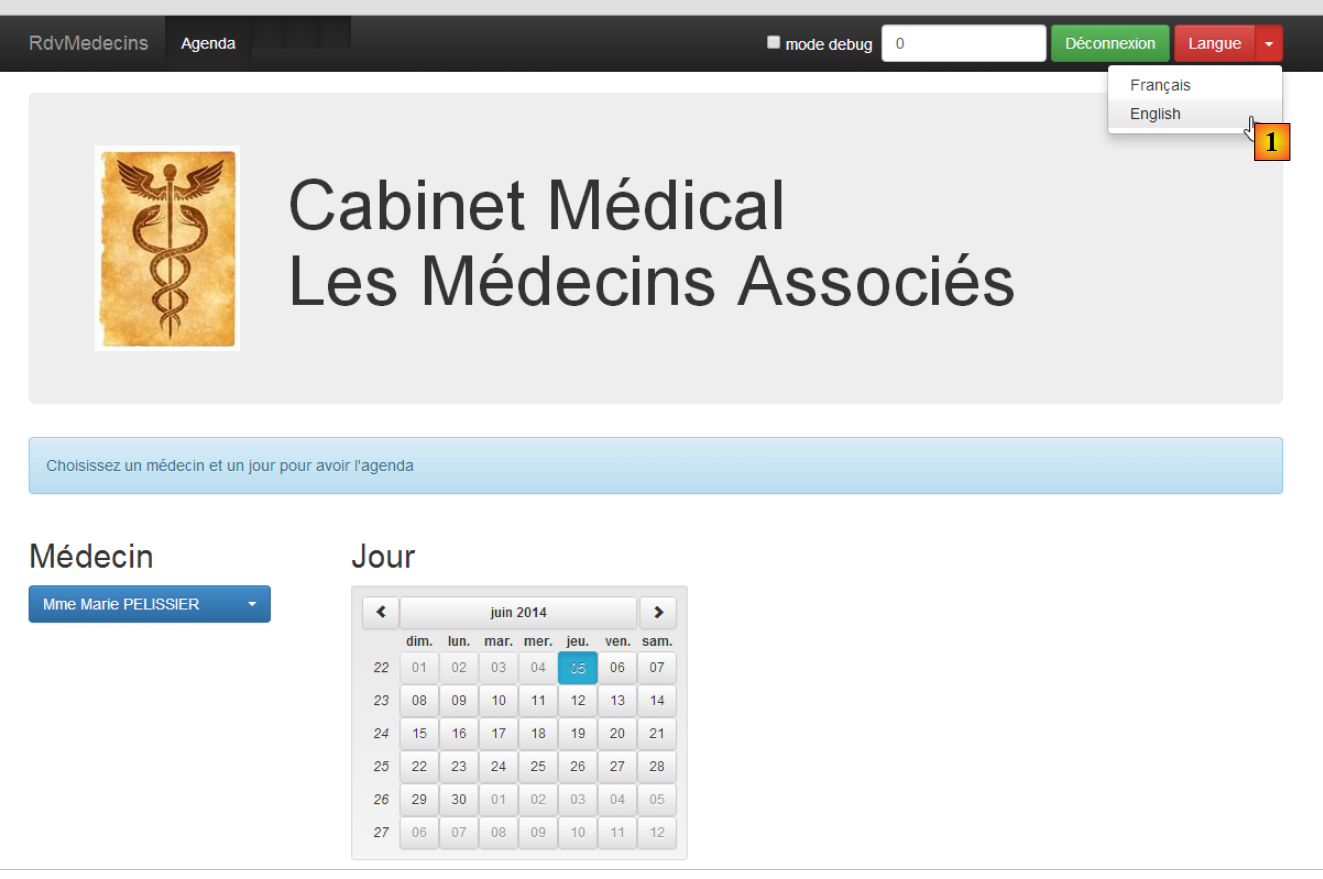Select June 13 in the calendar

[x=617, y=701]
